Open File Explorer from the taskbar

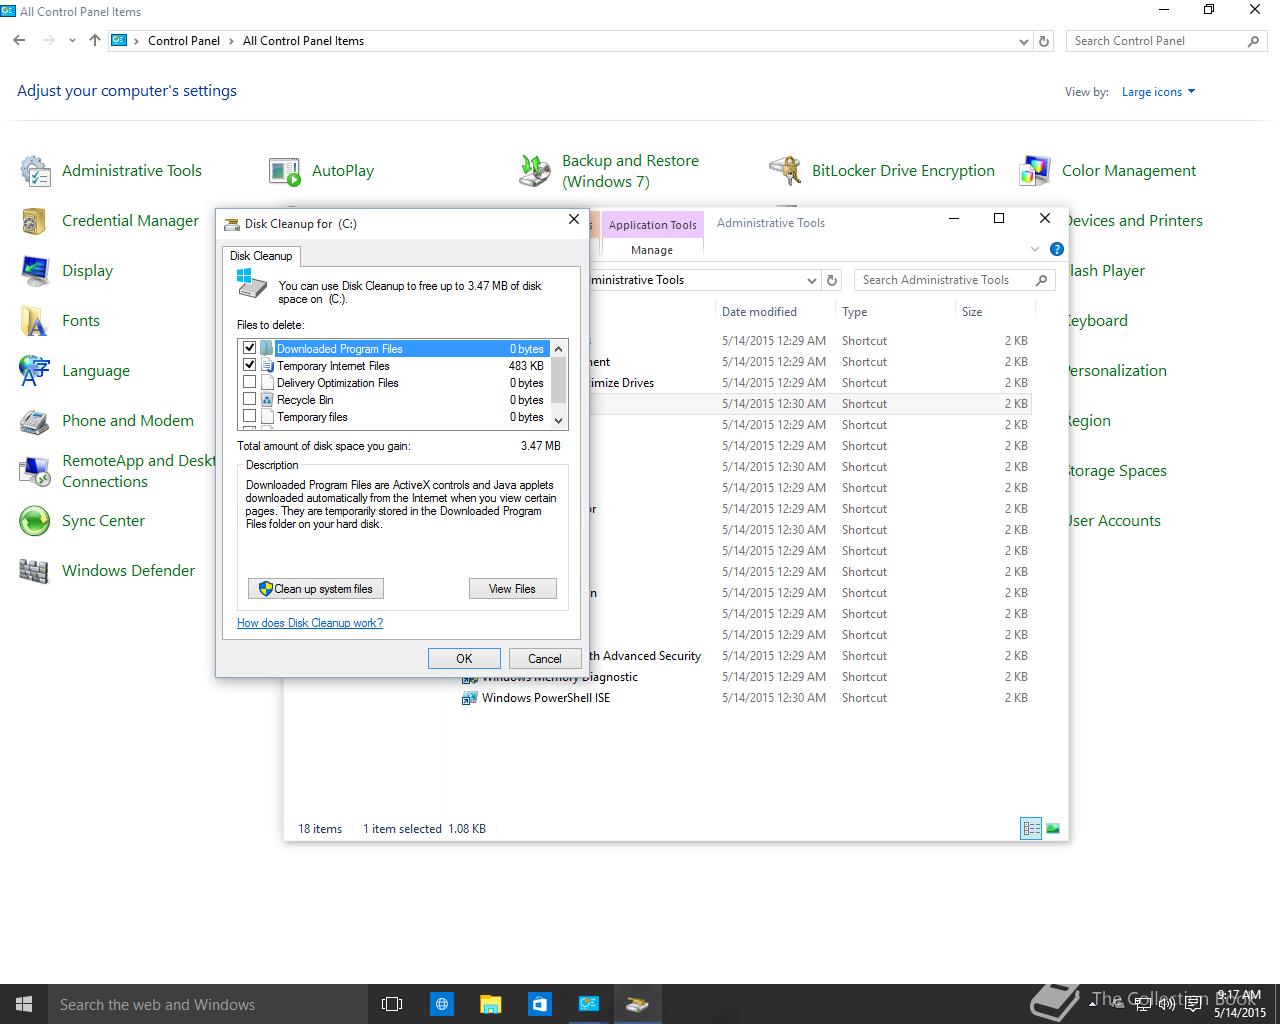[490, 1004]
